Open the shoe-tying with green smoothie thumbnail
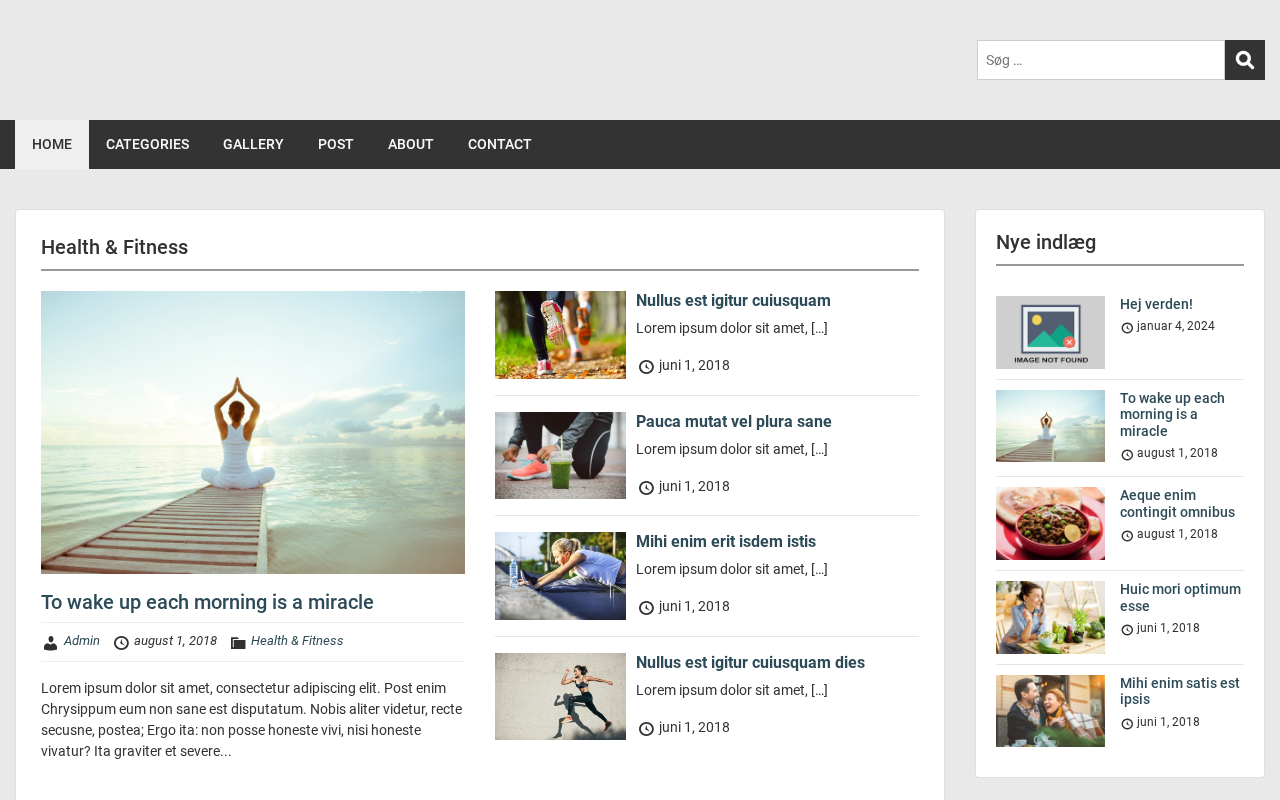 [560, 455]
